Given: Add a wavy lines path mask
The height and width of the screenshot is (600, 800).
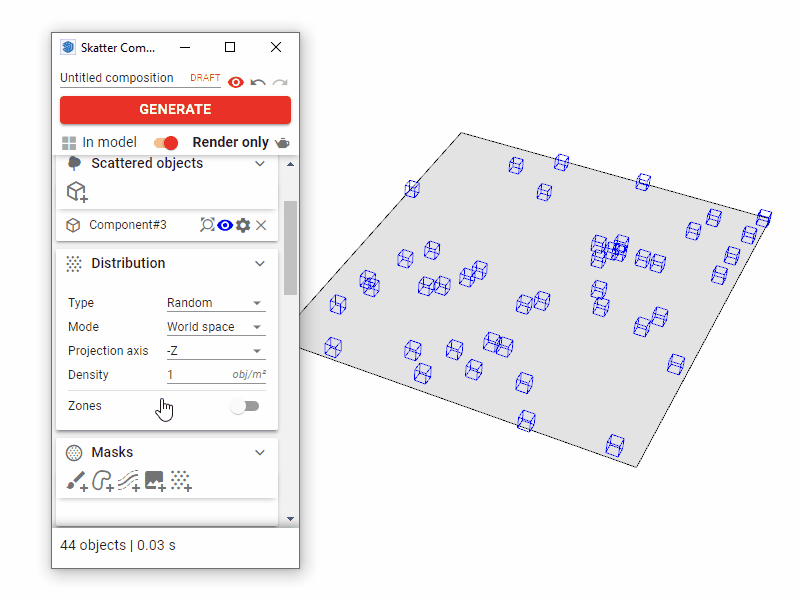Looking at the screenshot, I should (129, 482).
